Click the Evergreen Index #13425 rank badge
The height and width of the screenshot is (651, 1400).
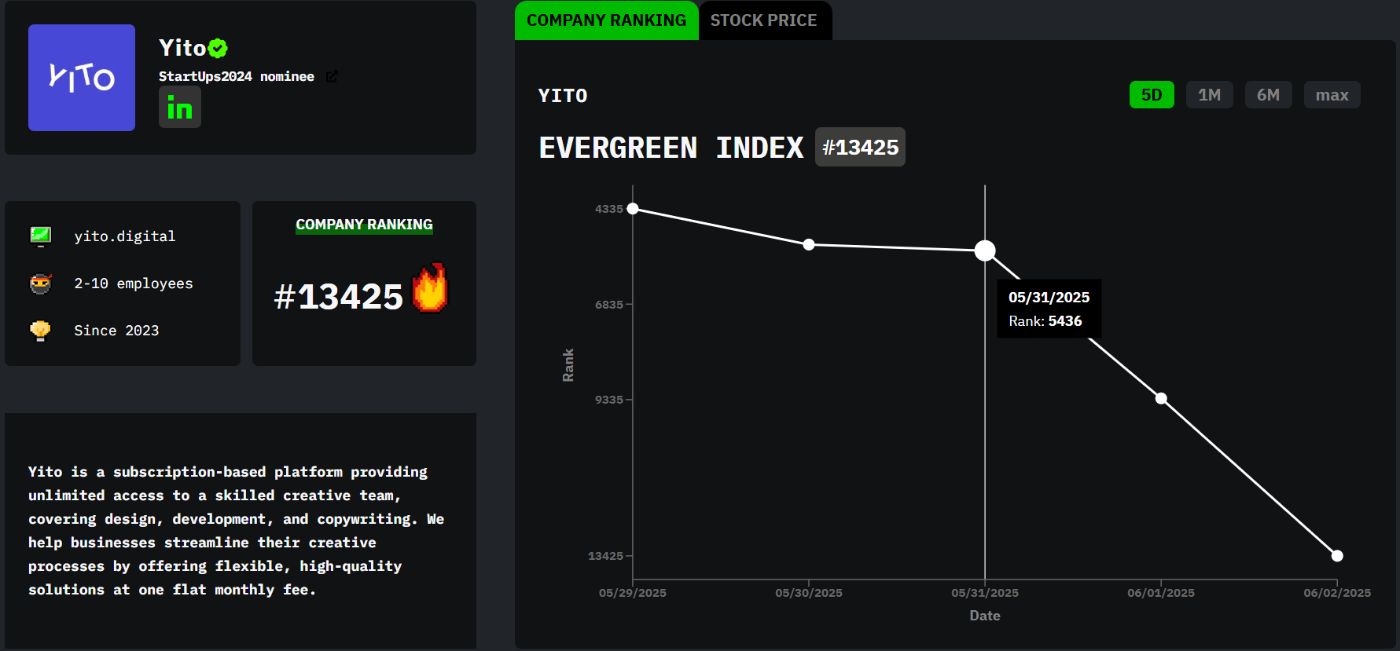pyautogui.click(x=860, y=147)
